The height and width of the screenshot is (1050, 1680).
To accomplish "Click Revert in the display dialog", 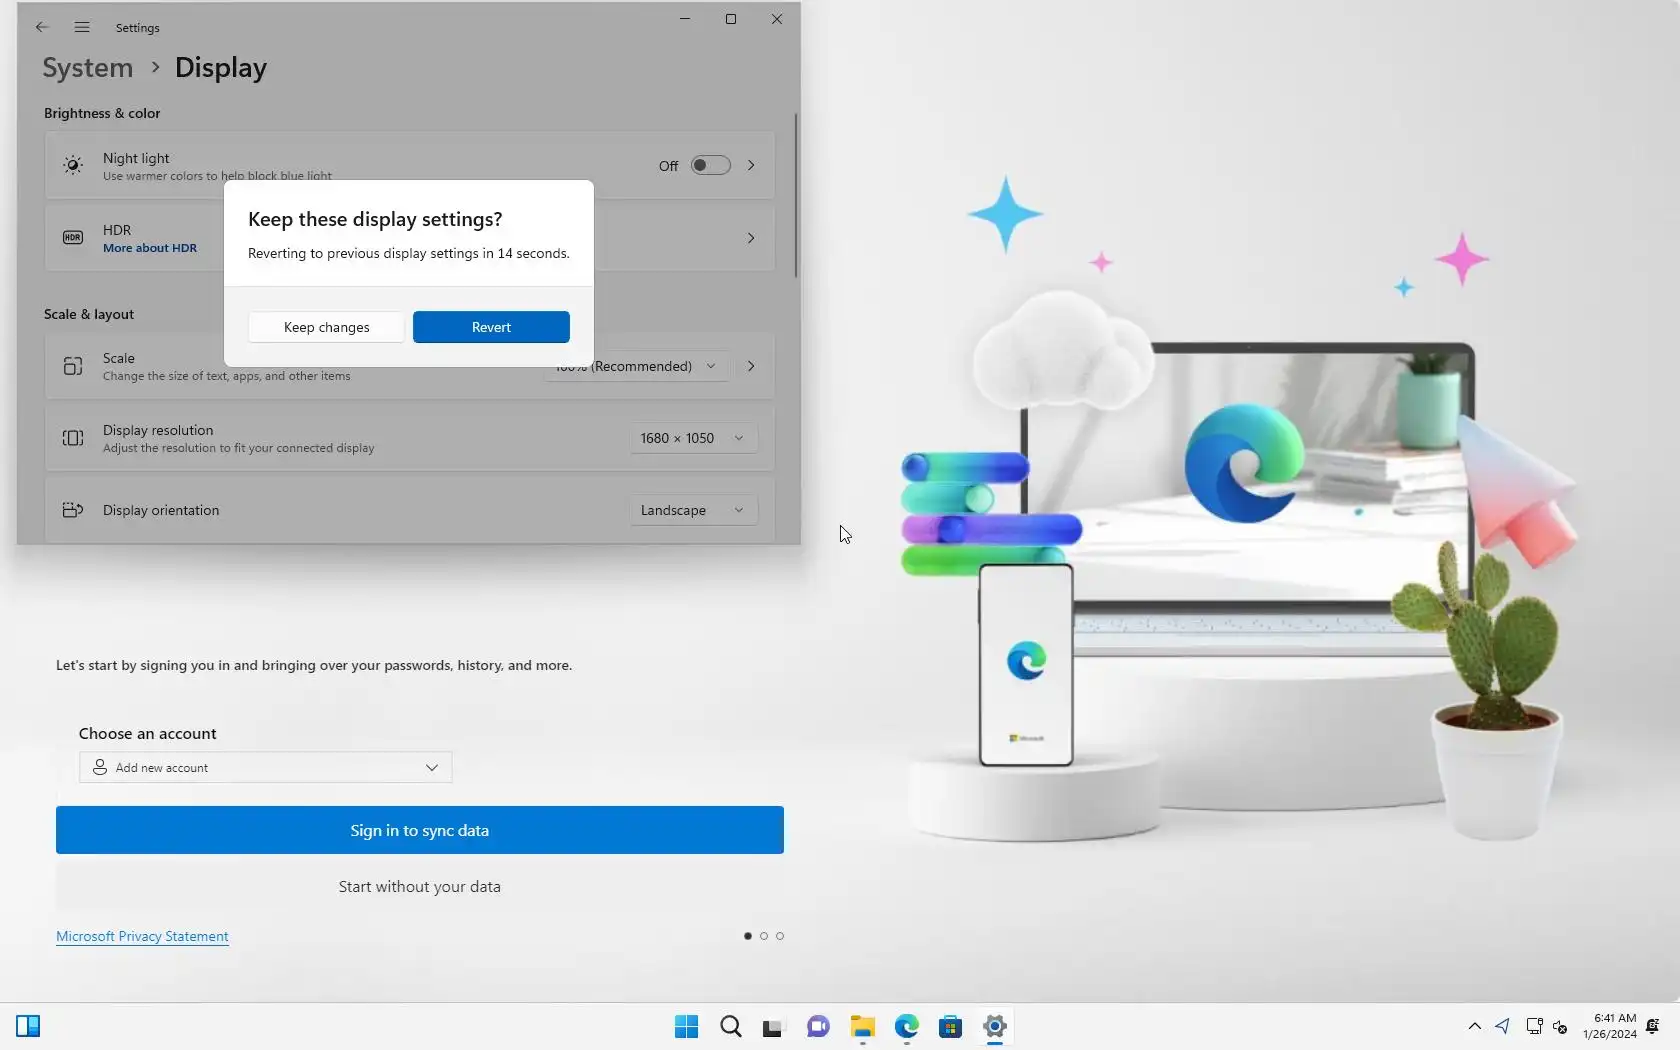I will 491,327.
